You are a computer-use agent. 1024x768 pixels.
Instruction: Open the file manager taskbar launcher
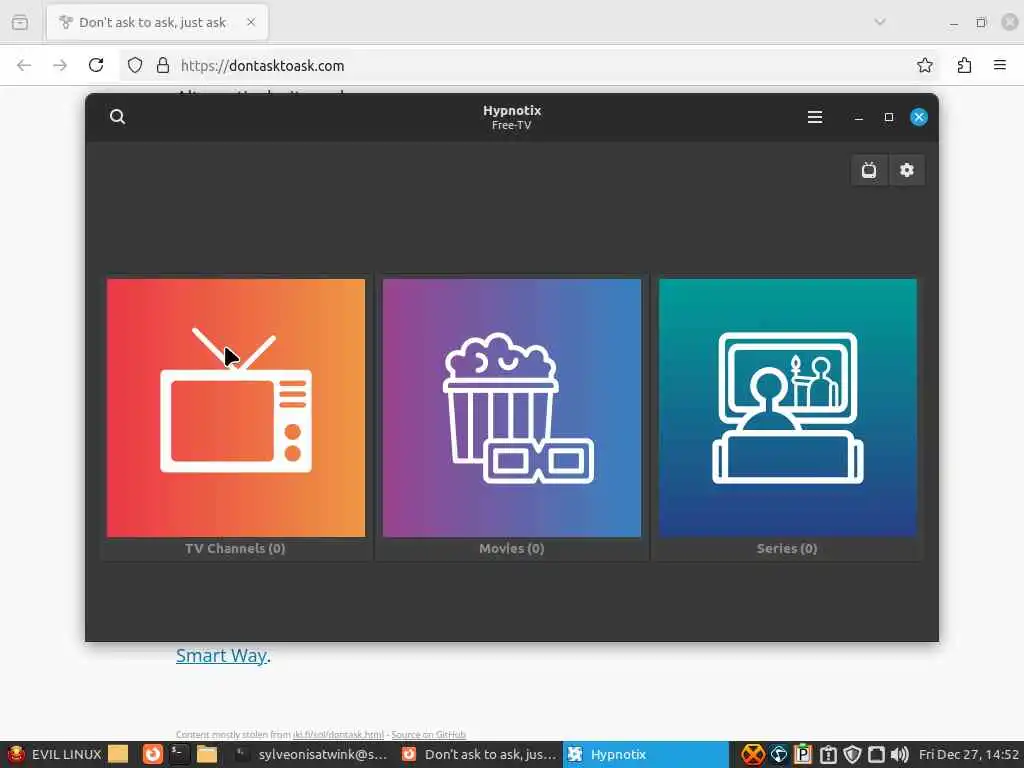pyautogui.click(x=207, y=754)
